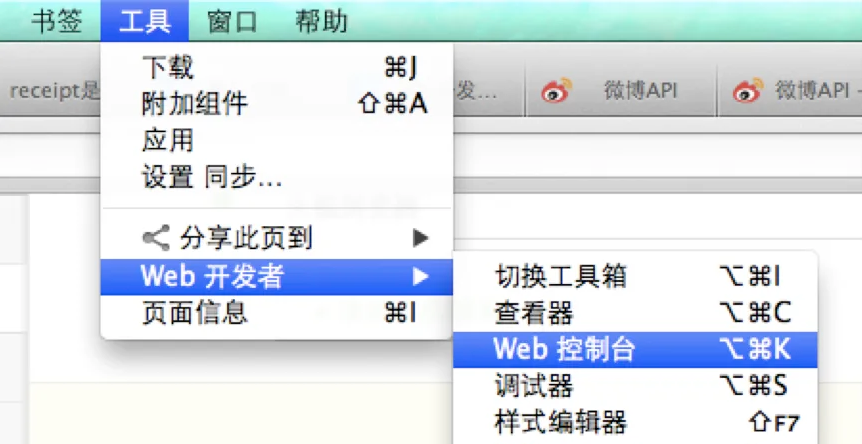Choose the 页面信息 menu item
The width and height of the screenshot is (862, 444).
277,313
